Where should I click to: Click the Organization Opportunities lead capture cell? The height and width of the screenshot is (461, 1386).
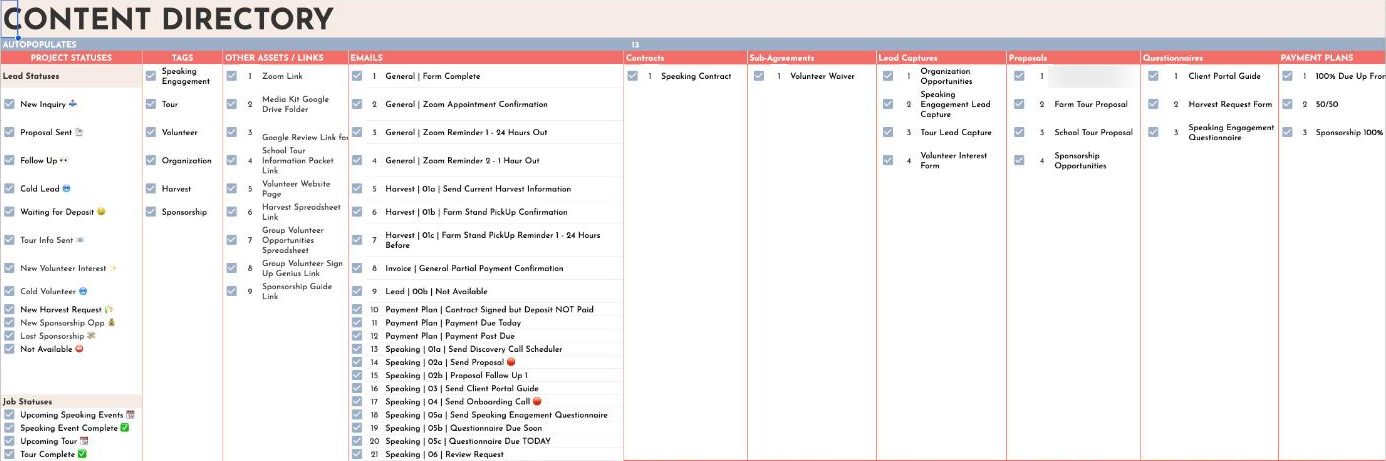(946, 76)
